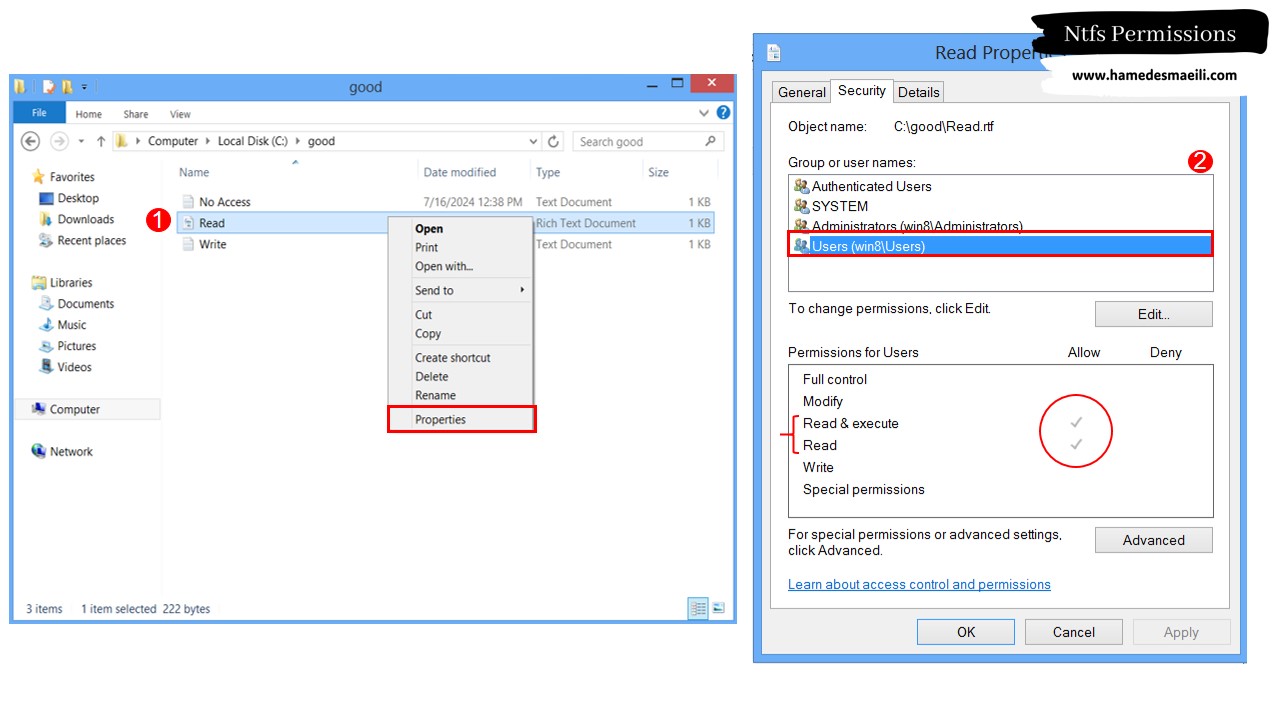Click the file icon in Properties title bar
1280x720 pixels.
773,53
